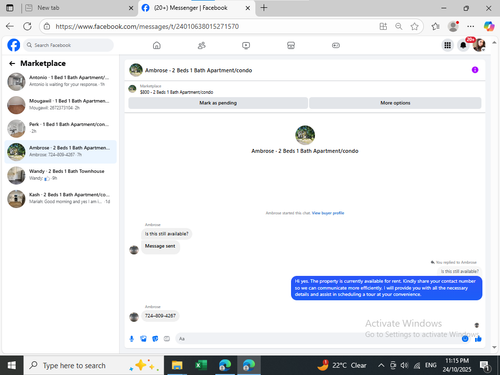Click the $300 - 2 Beds listing text
Screen dimensions: 500x375
coord(176,92)
